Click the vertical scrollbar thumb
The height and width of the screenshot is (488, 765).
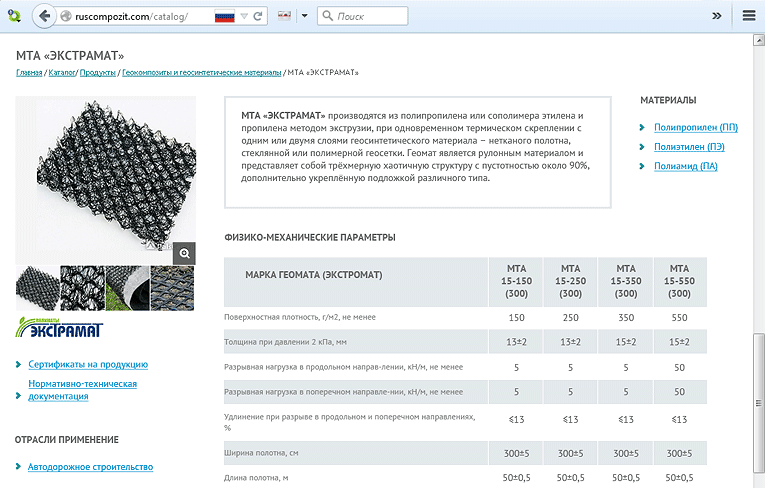[759, 403]
